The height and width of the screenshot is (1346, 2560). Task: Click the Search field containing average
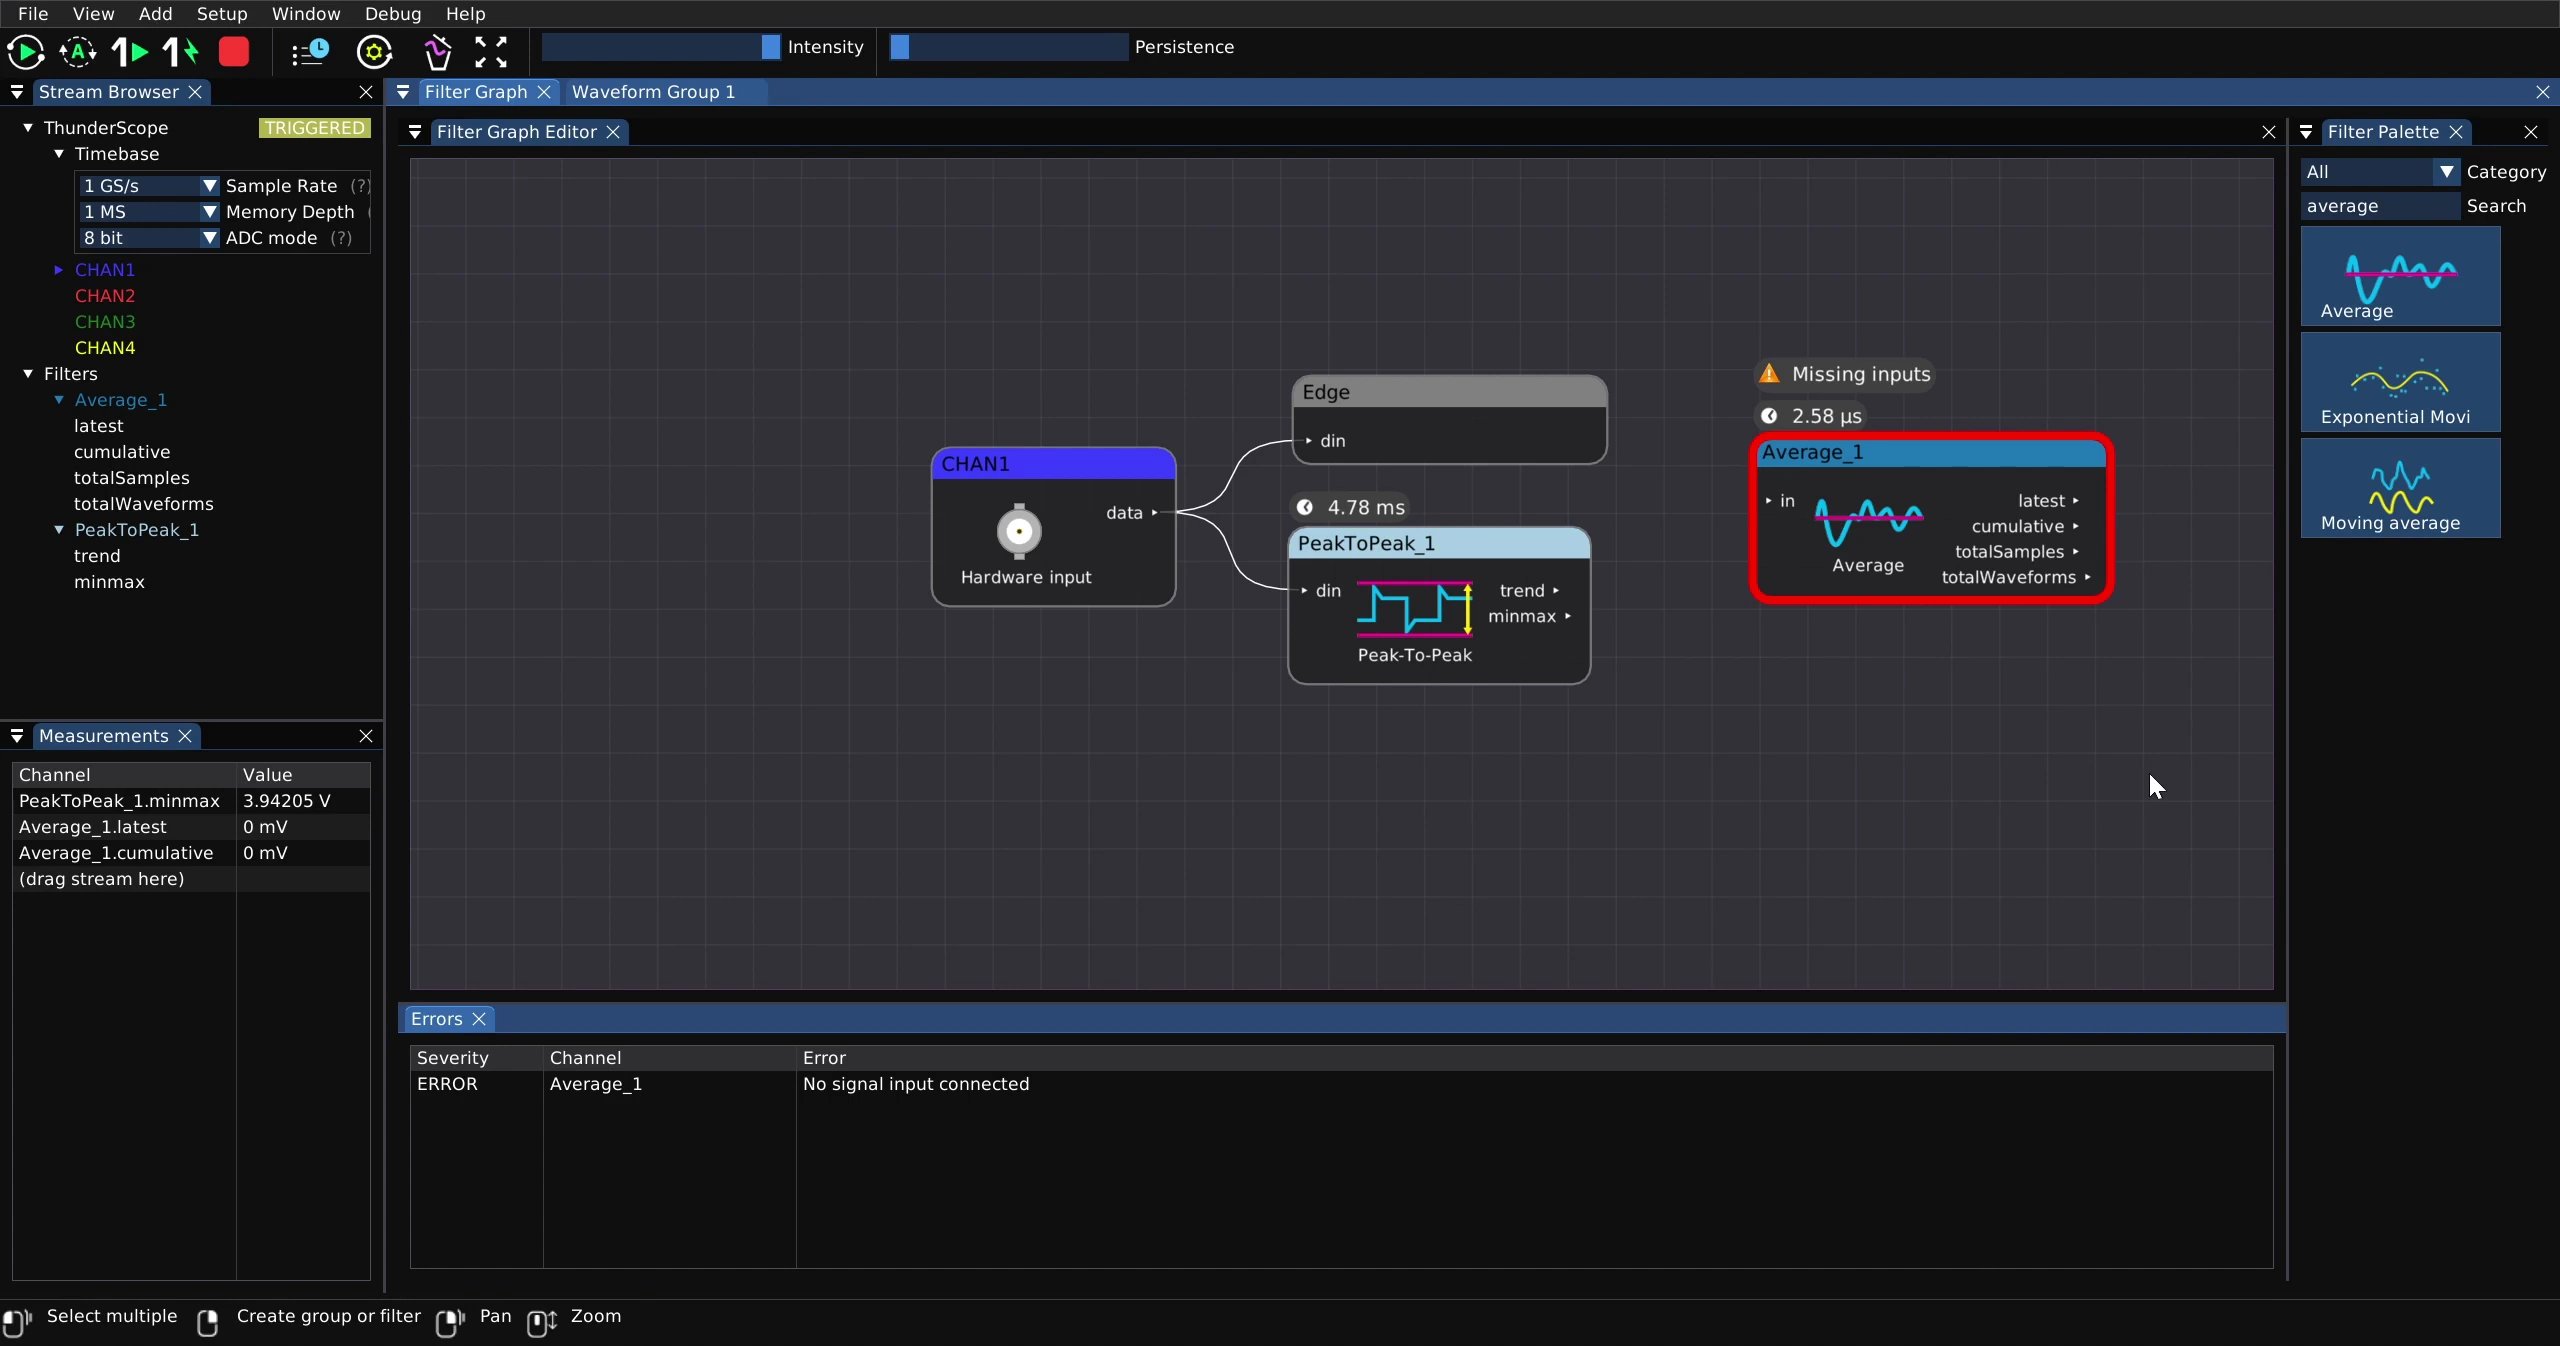[2379, 206]
